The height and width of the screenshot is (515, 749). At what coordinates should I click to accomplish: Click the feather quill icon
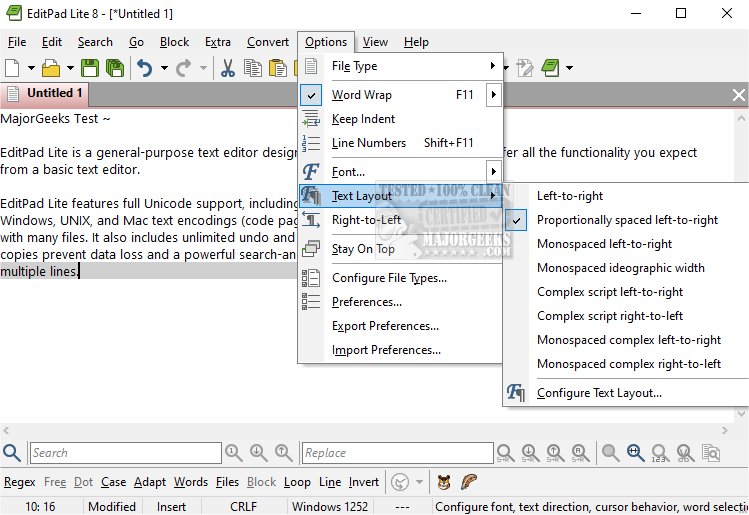point(469,481)
